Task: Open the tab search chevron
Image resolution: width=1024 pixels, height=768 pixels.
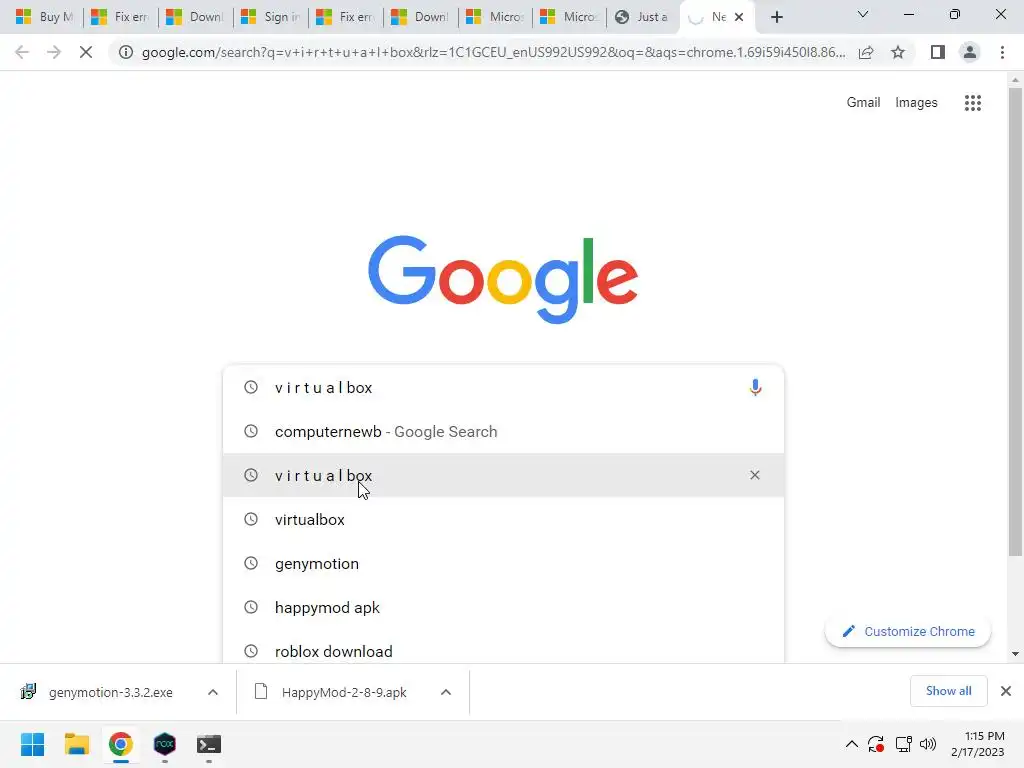Action: coord(863,14)
